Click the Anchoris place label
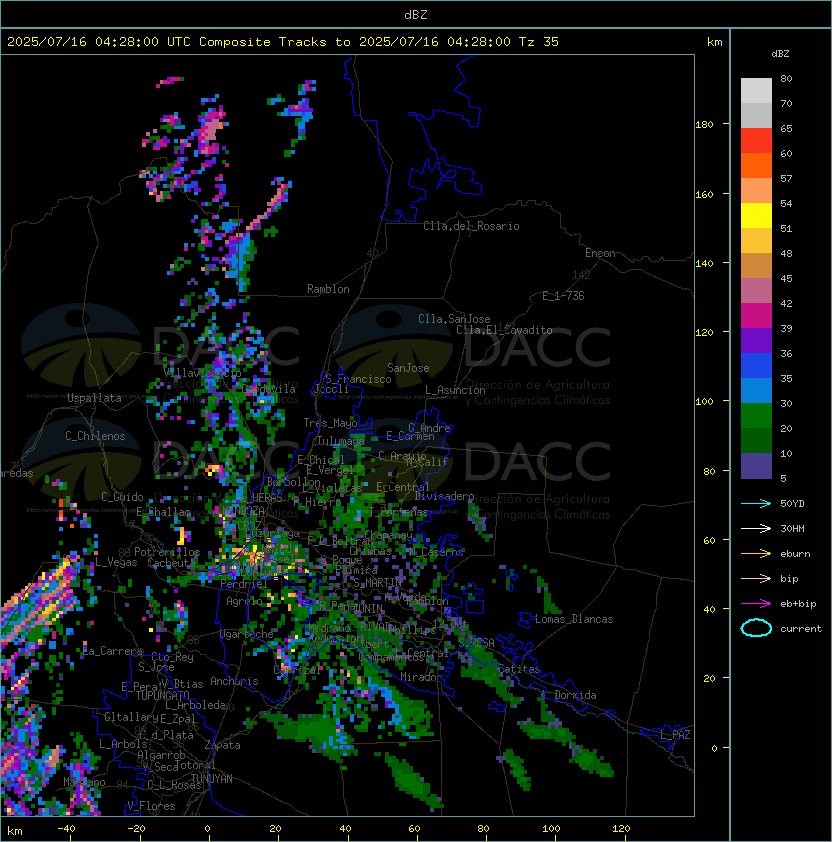Screen dimensions: 832x842 click(234, 681)
